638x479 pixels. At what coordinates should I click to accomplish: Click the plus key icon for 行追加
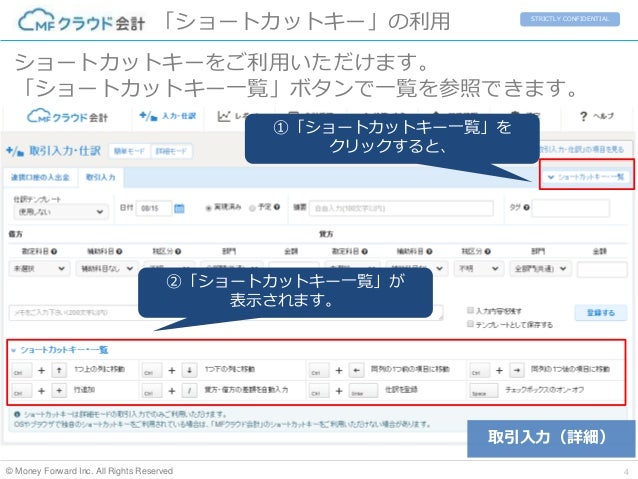(59, 390)
